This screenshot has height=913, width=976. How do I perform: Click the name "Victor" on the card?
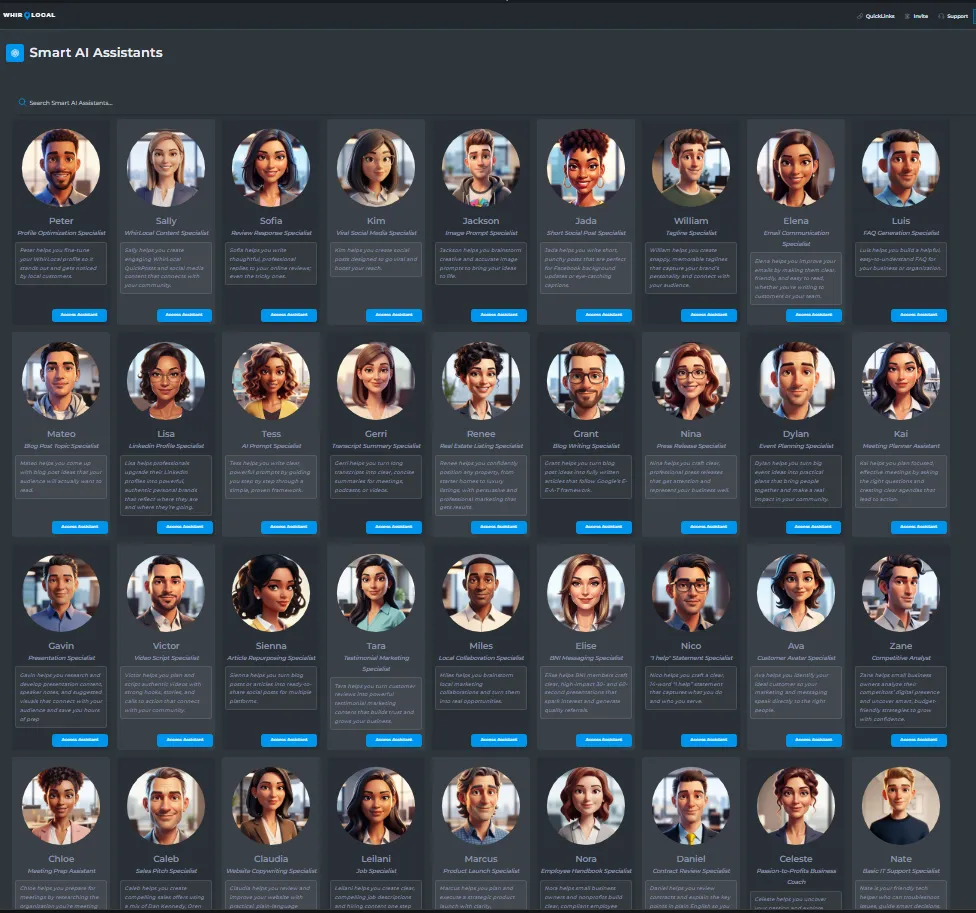coord(166,646)
